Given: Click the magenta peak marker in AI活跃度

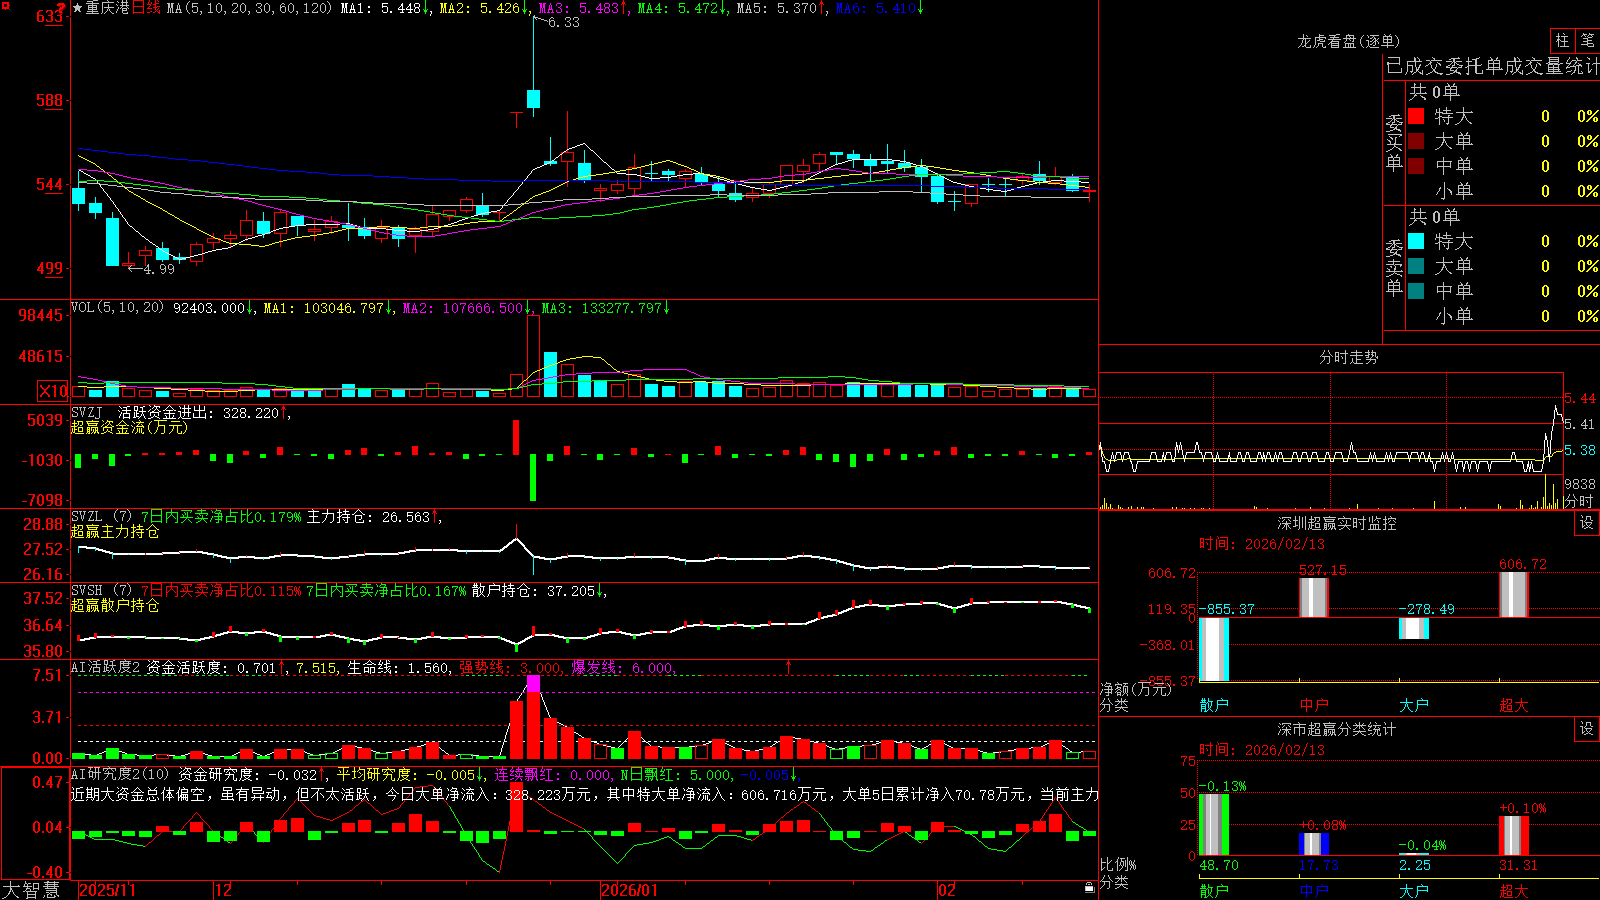Looking at the screenshot, I should [x=533, y=684].
